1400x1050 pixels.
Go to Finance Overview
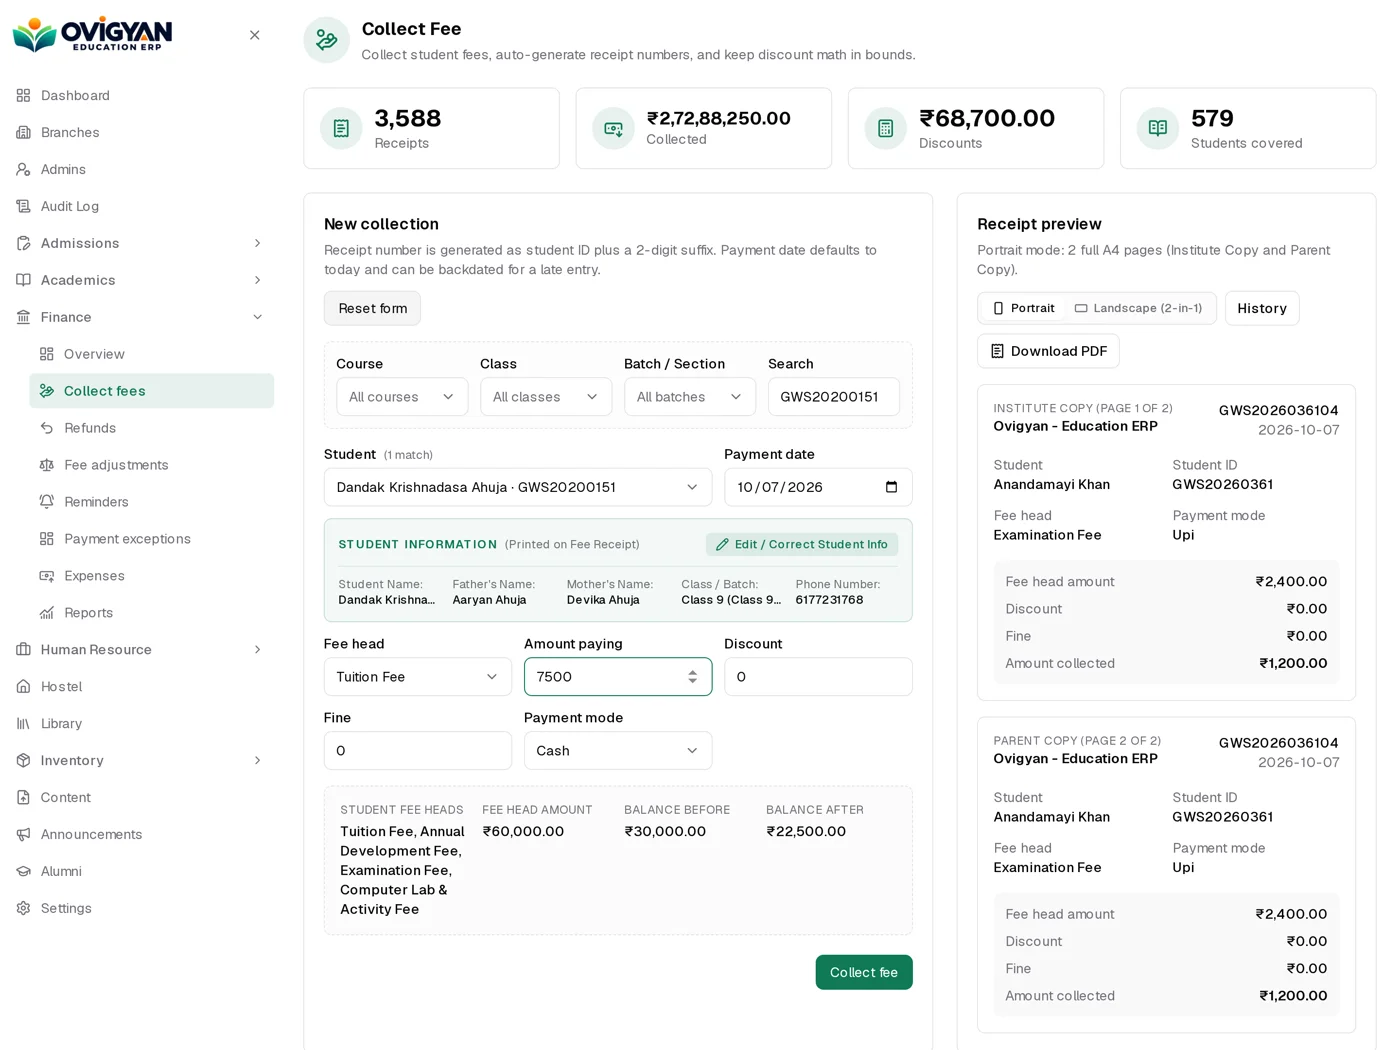tap(152, 354)
